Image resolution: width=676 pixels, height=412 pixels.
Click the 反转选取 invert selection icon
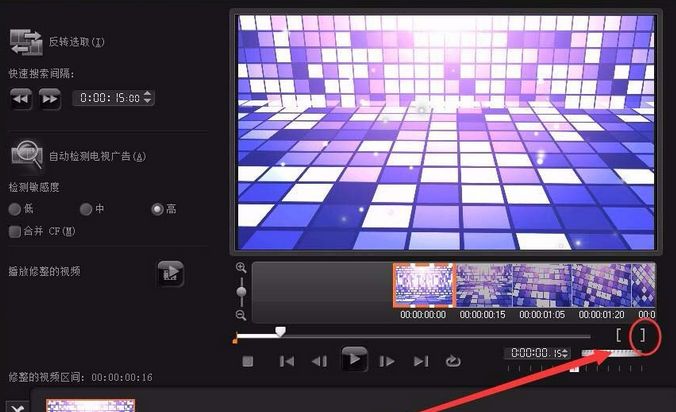click(x=26, y=42)
